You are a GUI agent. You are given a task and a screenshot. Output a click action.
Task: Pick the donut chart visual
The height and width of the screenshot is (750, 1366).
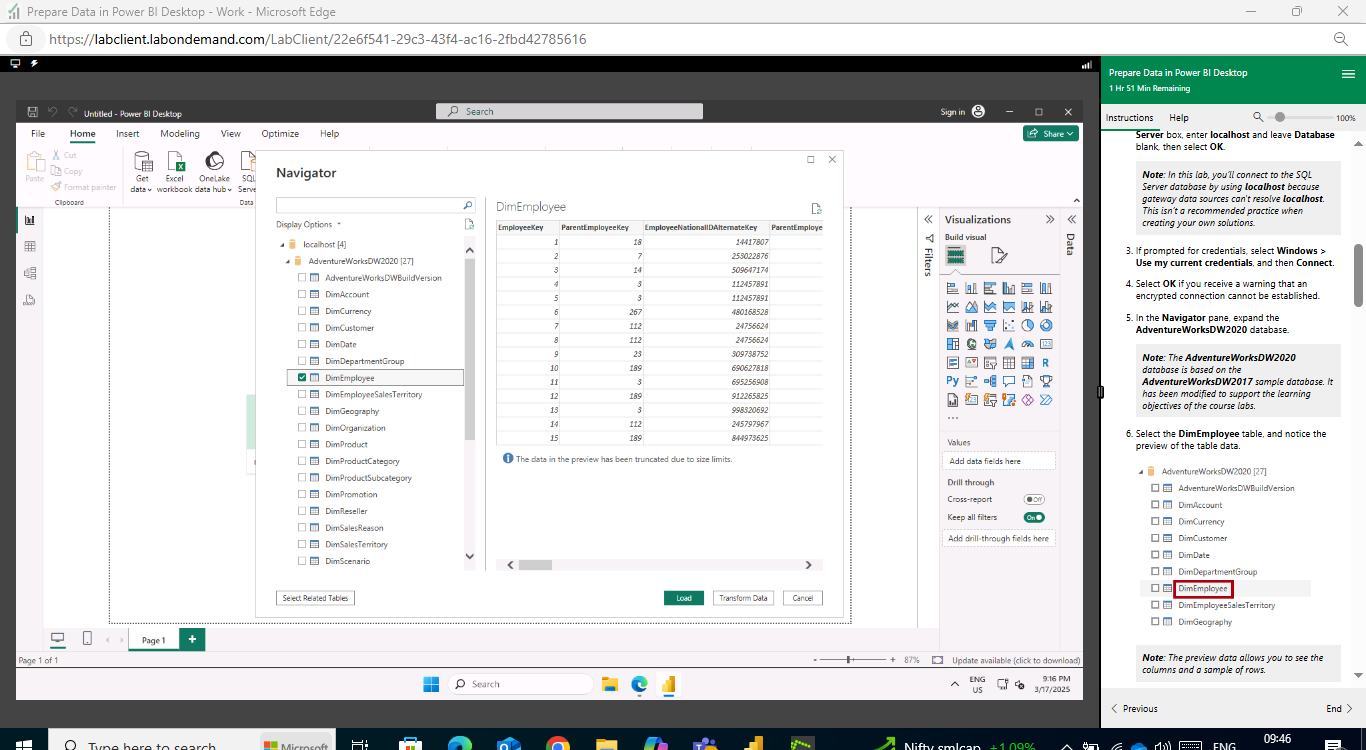pos(1046,326)
